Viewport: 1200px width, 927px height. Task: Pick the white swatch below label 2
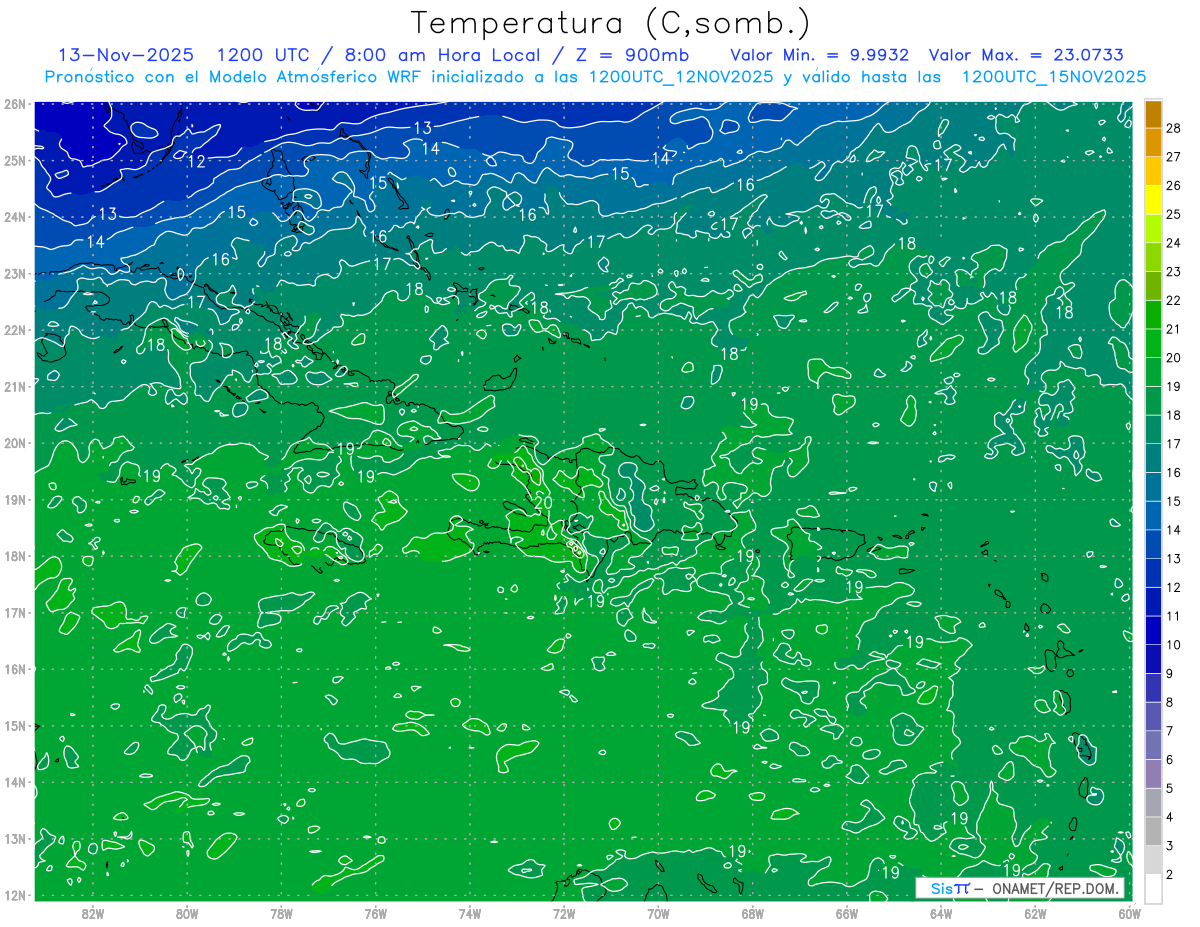click(1153, 888)
